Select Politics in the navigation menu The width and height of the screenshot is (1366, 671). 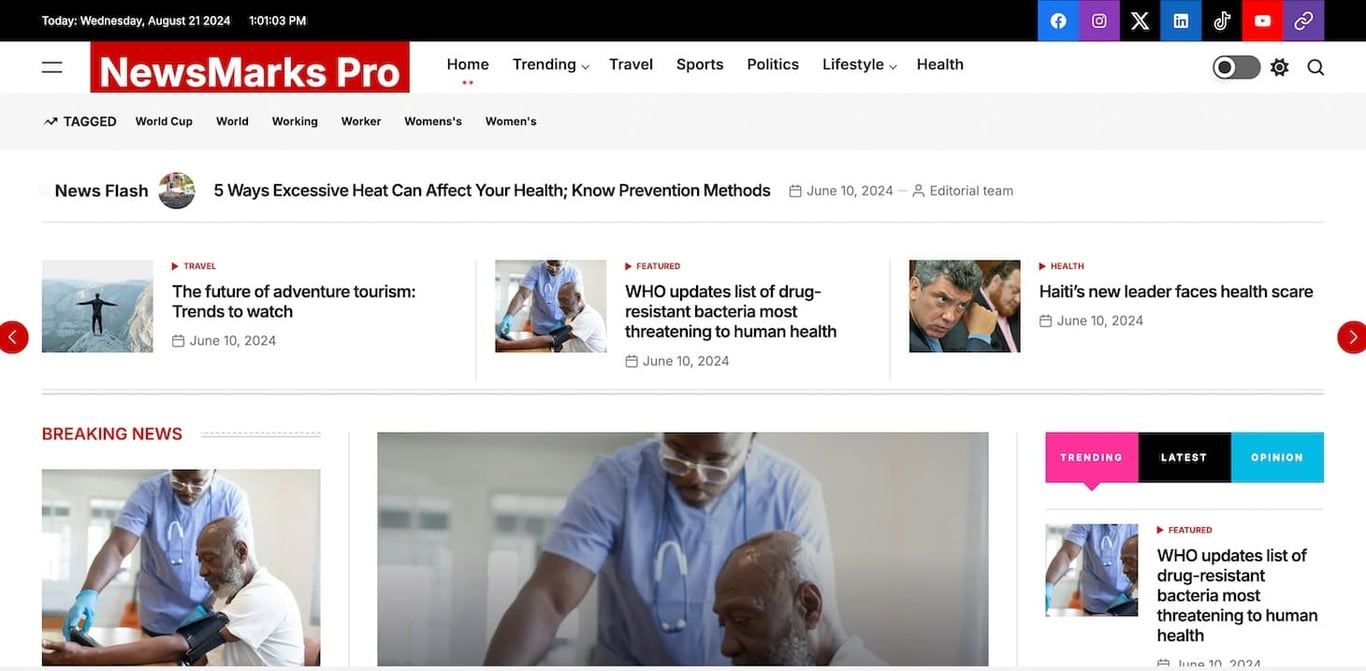click(773, 65)
